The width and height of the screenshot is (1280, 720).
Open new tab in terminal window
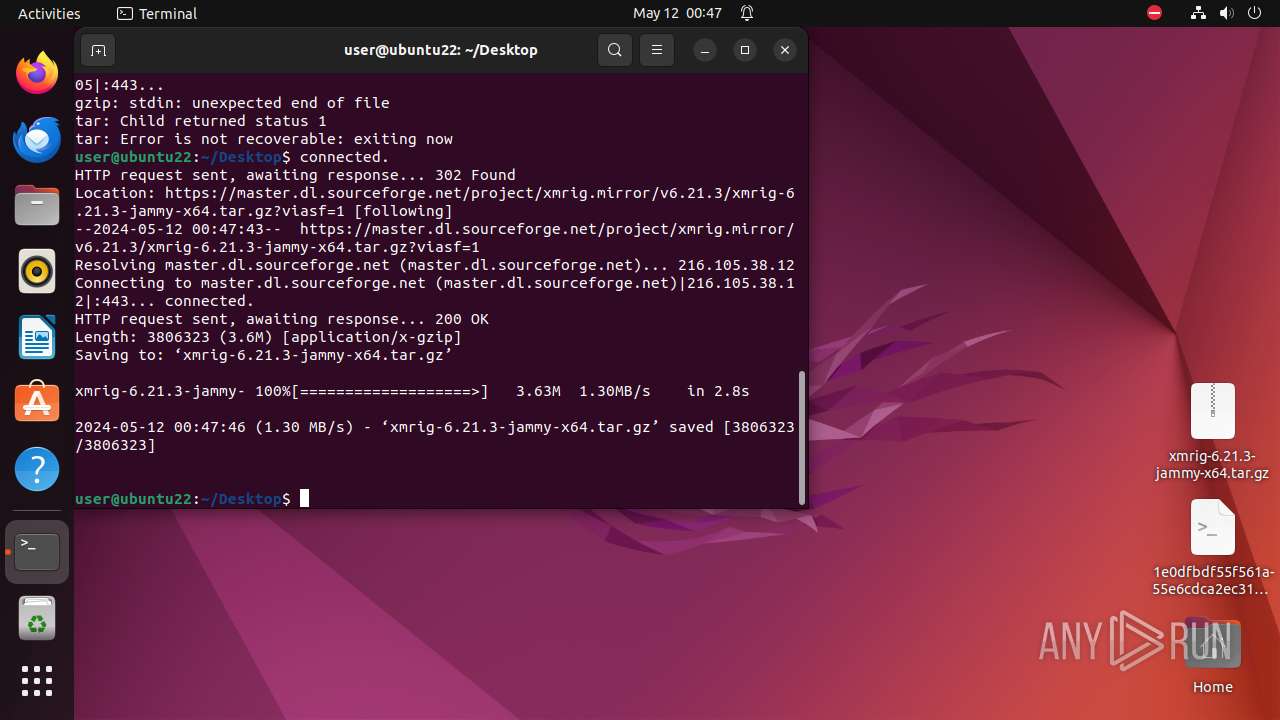pyautogui.click(x=98, y=50)
